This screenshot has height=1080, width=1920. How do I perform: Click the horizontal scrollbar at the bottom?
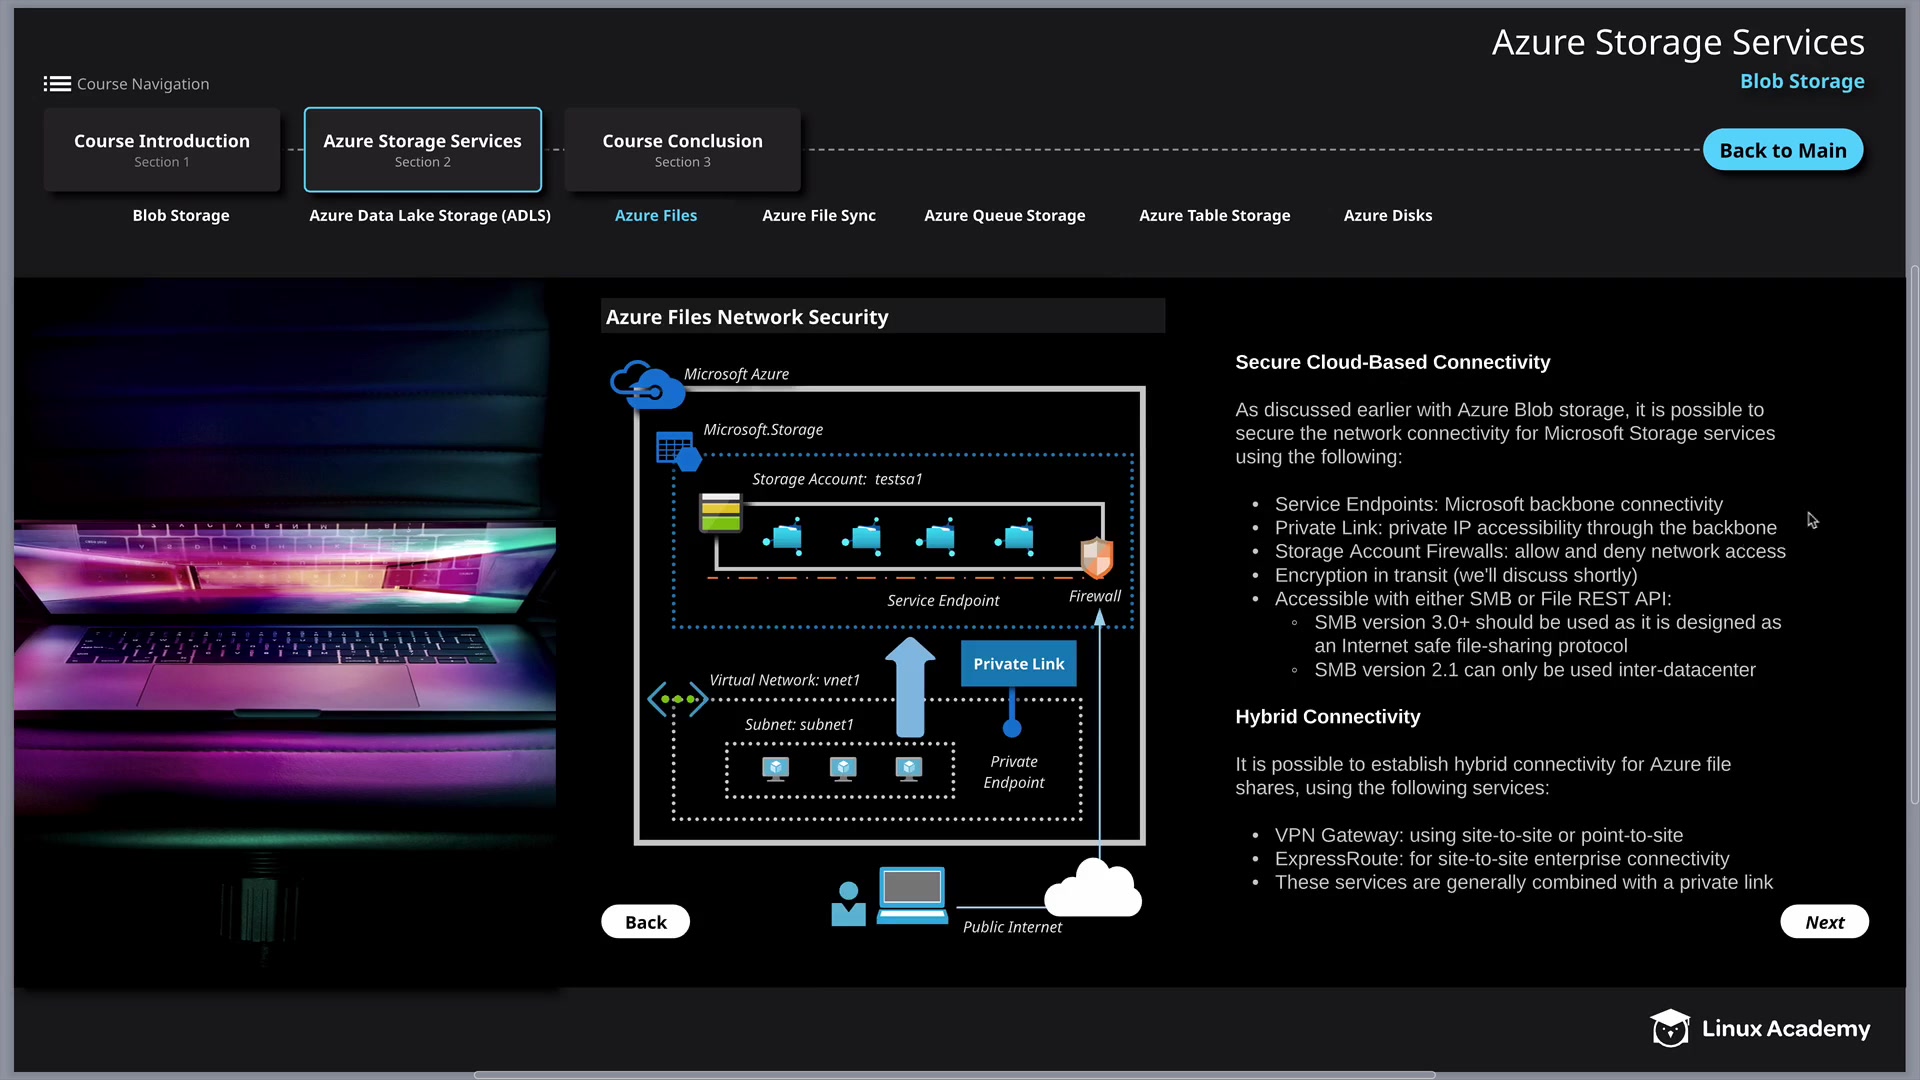pyautogui.click(x=954, y=1075)
